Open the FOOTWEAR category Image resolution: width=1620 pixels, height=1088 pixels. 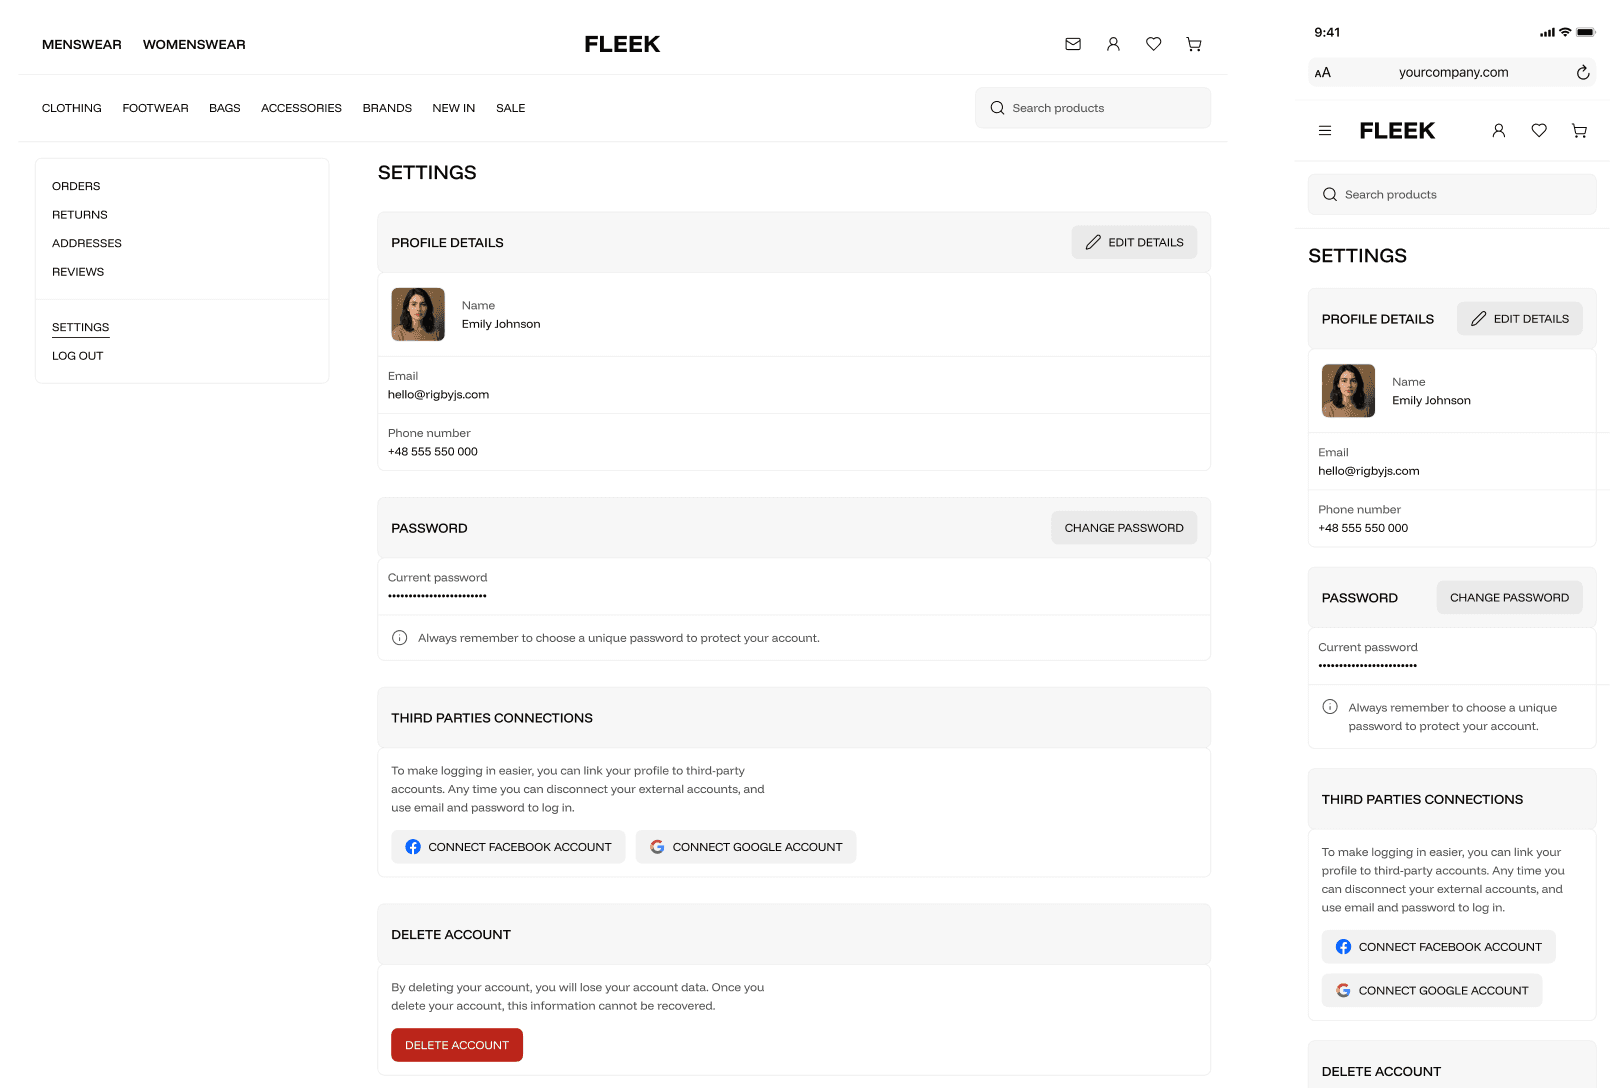(x=155, y=108)
